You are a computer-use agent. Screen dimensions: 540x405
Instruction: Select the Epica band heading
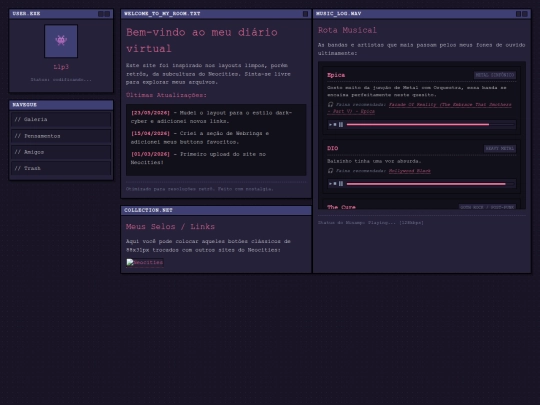(336, 75)
